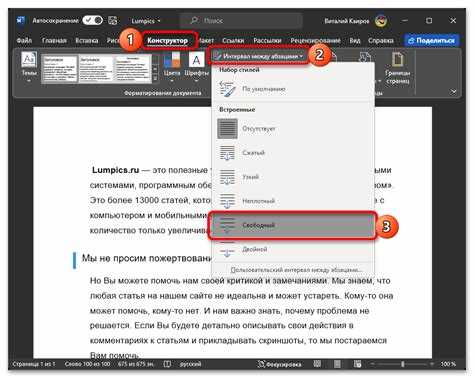Expand the document formatting gallery arrow
474x378 pixels.
coord(155,79)
